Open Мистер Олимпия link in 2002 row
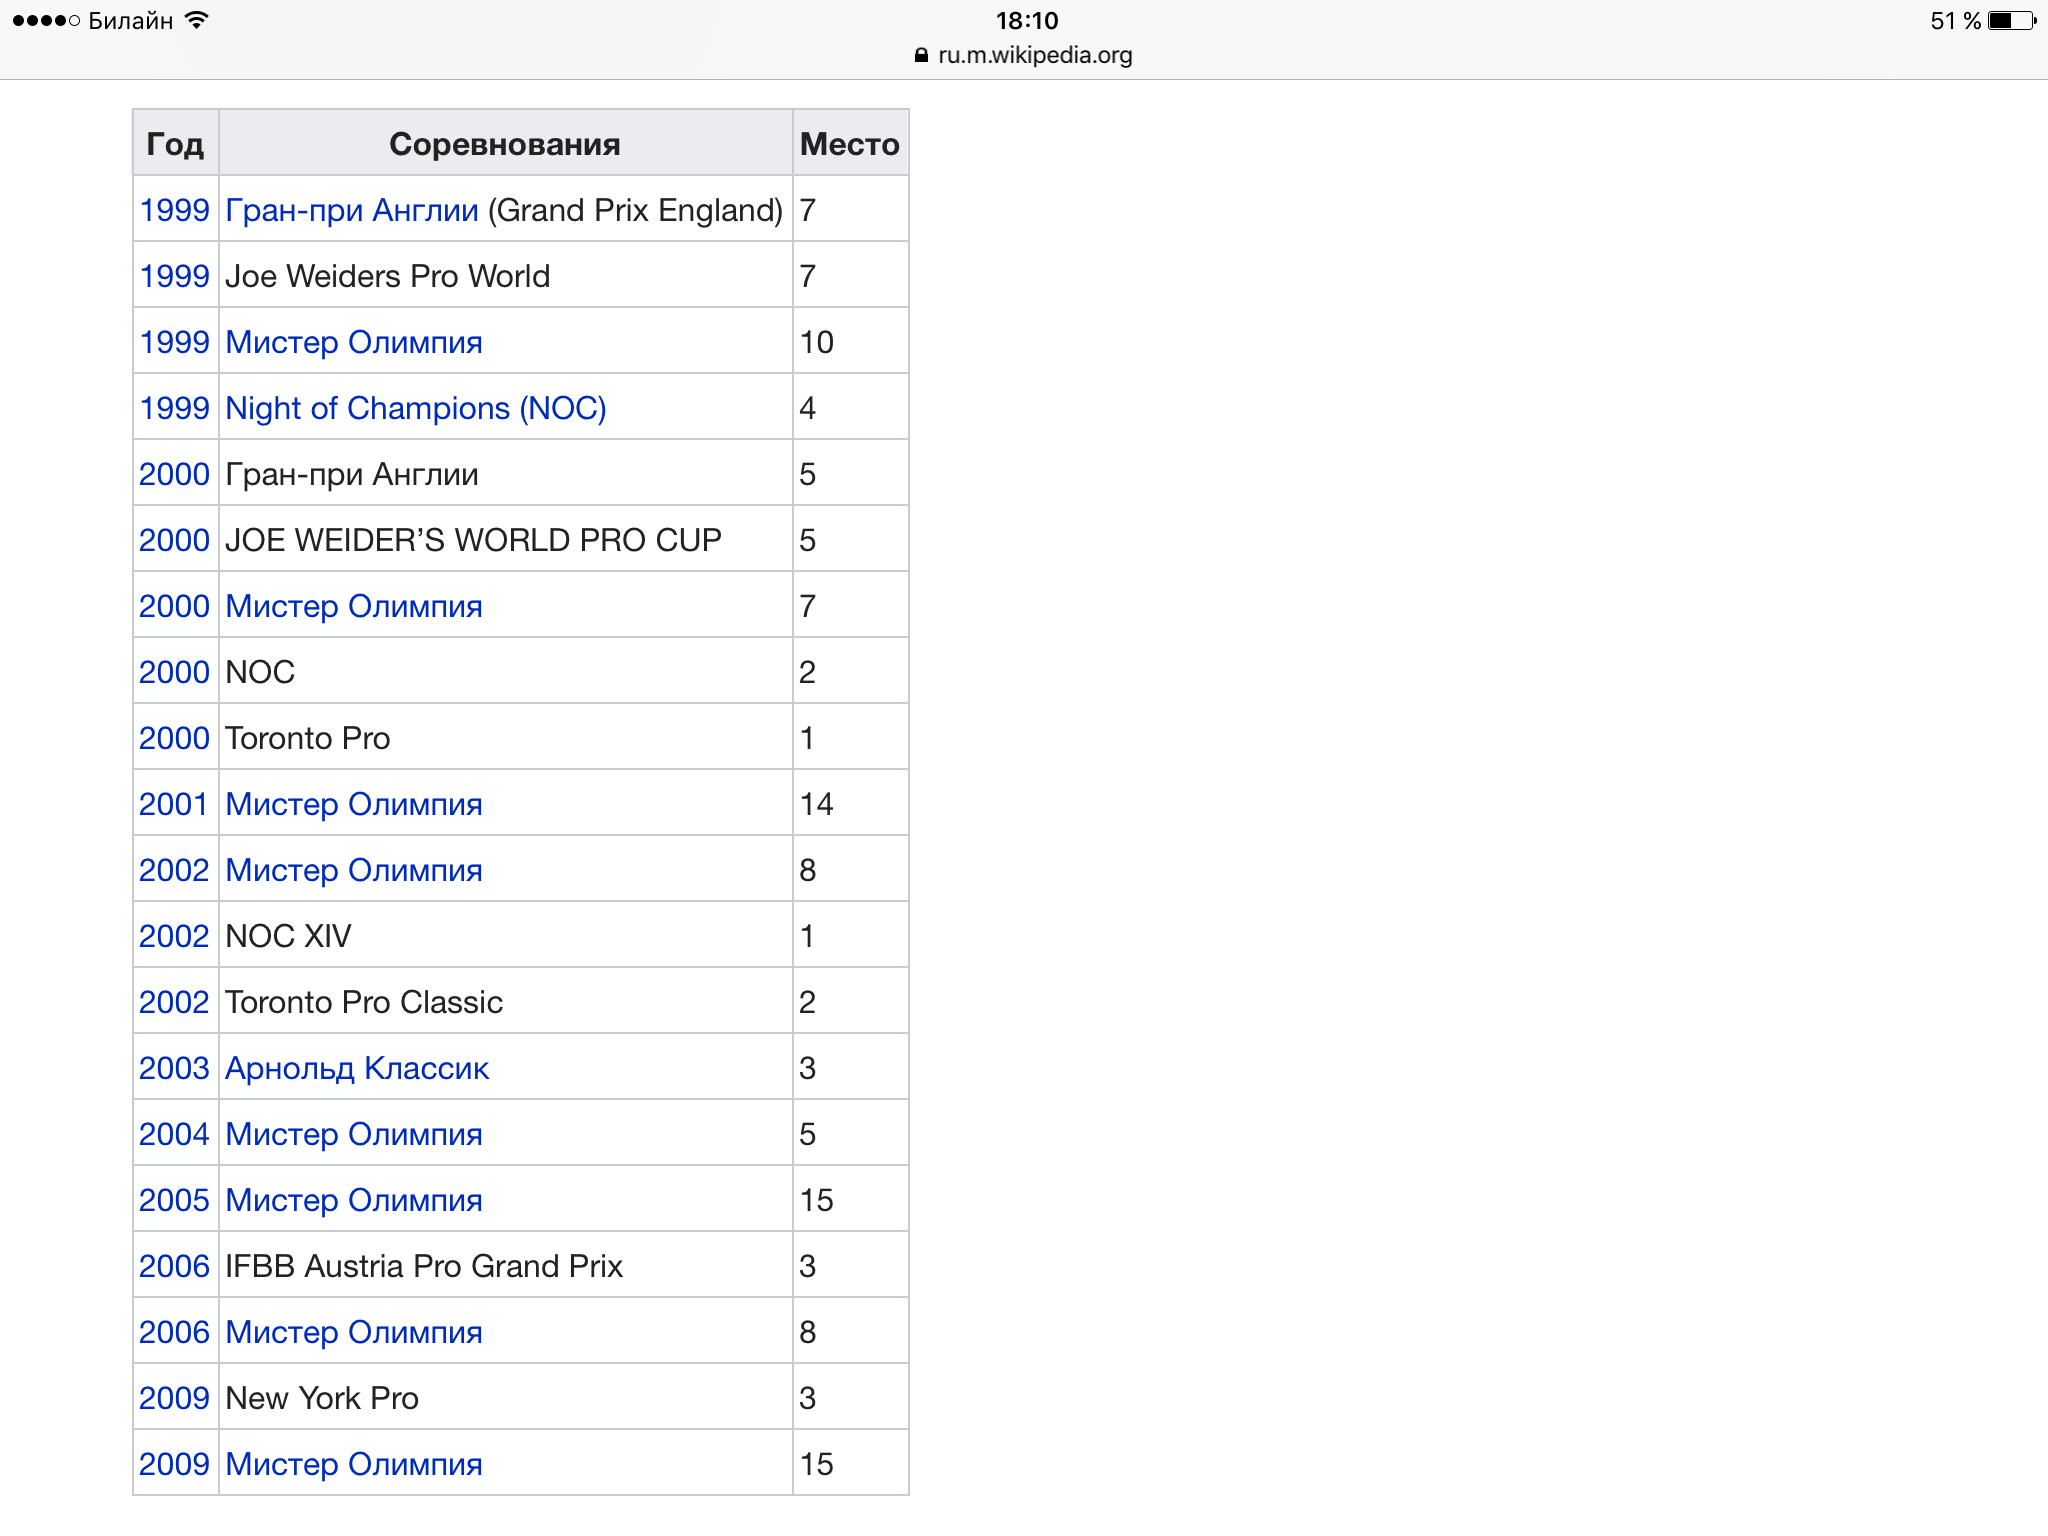 pyautogui.click(x=353, y=871)
